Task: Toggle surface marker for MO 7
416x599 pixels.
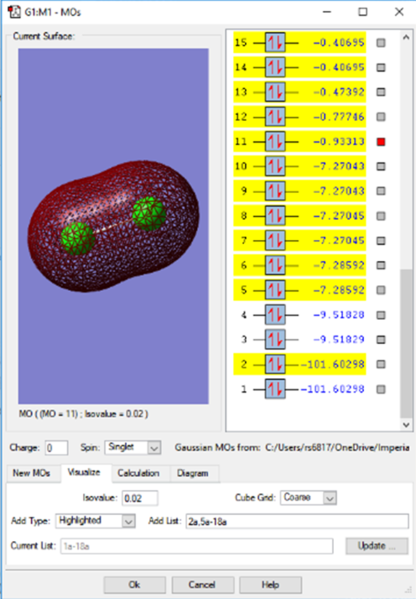Action: 381,241
